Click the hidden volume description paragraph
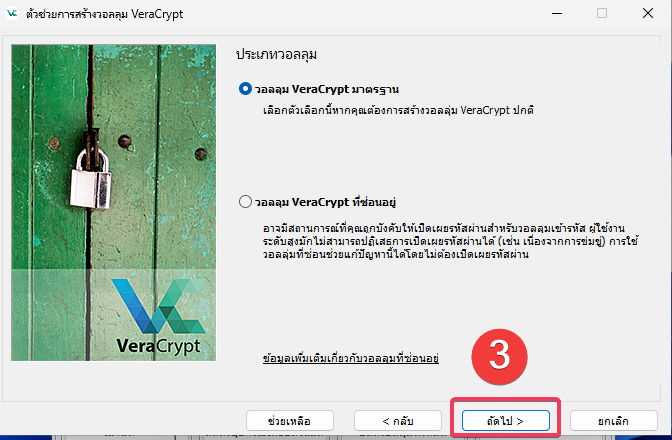The image size is (672, 440). click(x=450, y=241)
